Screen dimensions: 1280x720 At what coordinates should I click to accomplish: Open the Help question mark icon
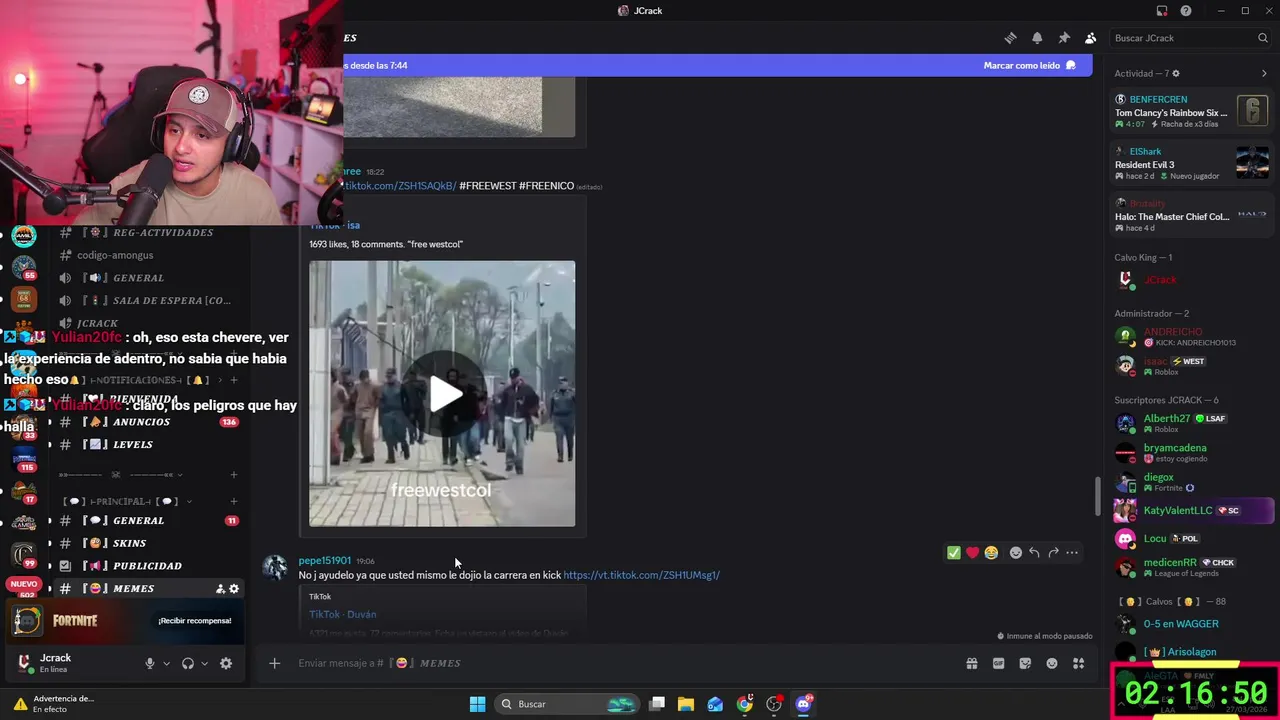point(1186,11)
